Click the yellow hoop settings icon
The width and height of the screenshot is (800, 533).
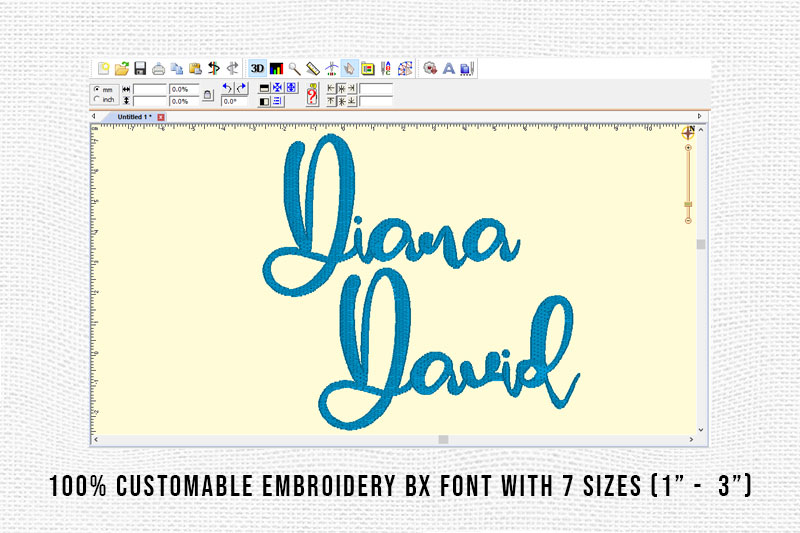point(368,68)
